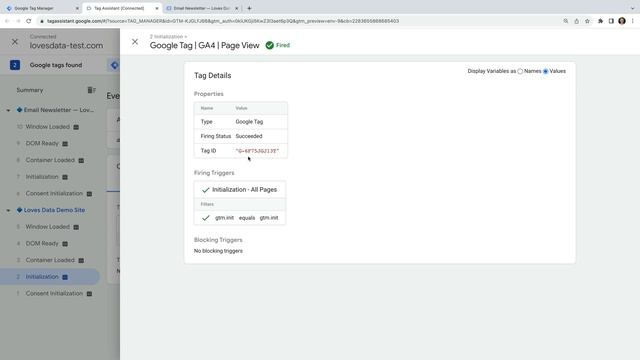Click message icon beside Initialization 2

pos(65,277)
